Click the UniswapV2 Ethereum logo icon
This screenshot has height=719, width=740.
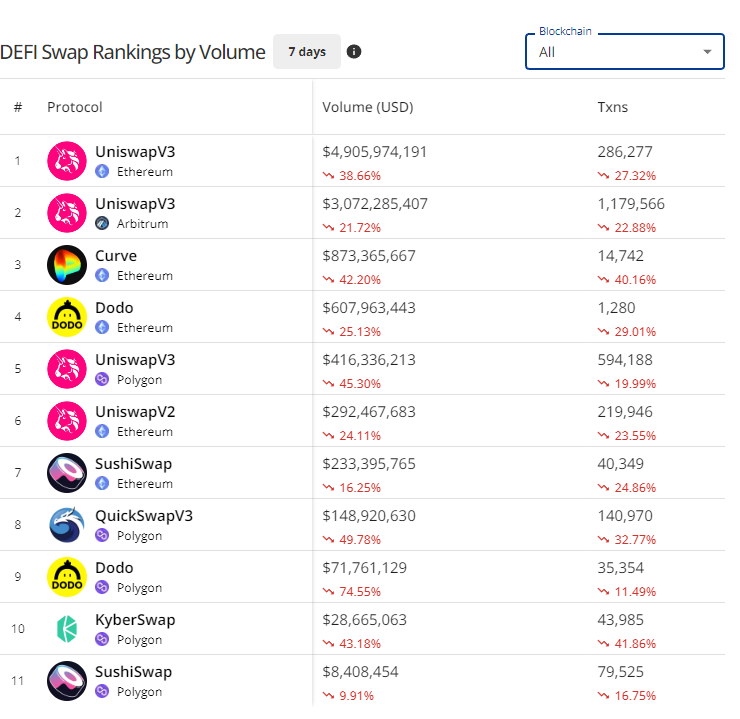(67, 421)
